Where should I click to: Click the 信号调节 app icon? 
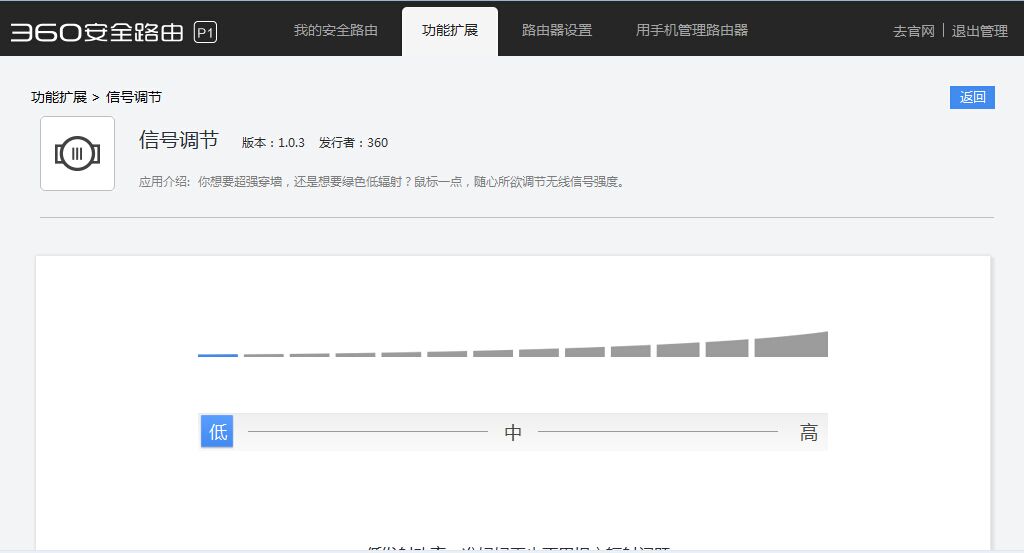pos(77,153)
